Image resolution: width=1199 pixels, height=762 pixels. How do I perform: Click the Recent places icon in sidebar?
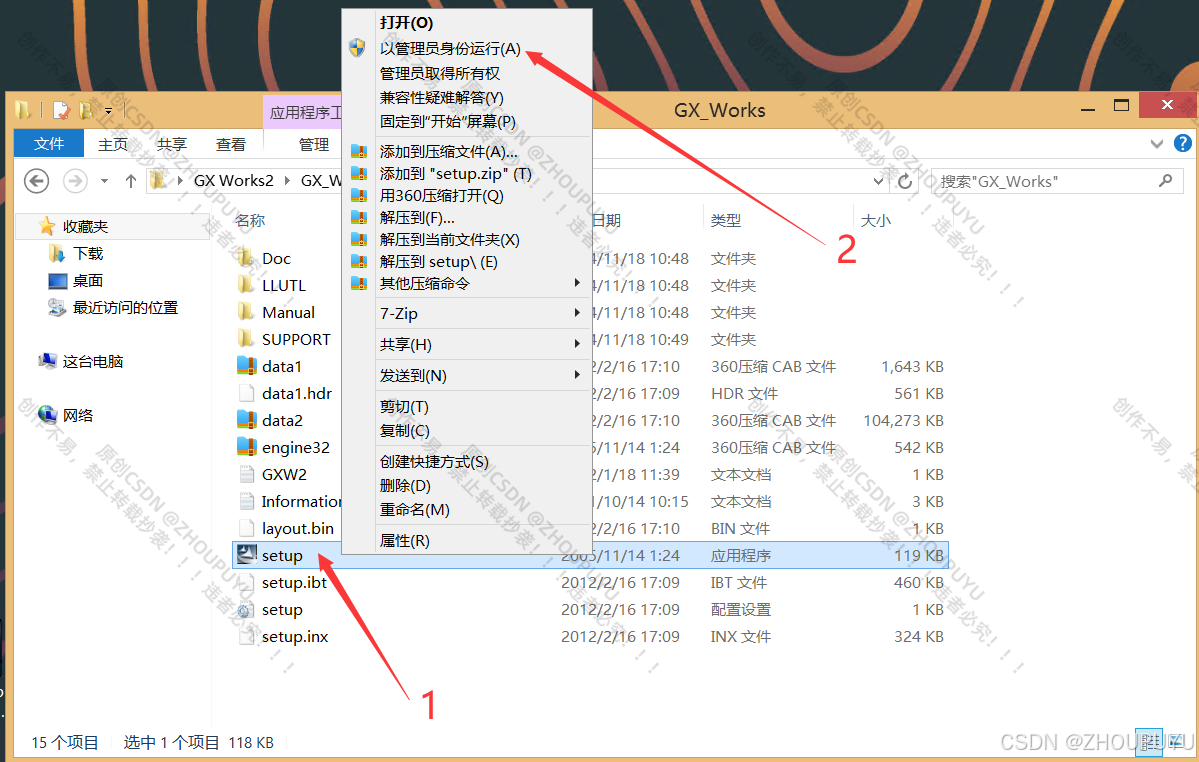click(57, 307)
